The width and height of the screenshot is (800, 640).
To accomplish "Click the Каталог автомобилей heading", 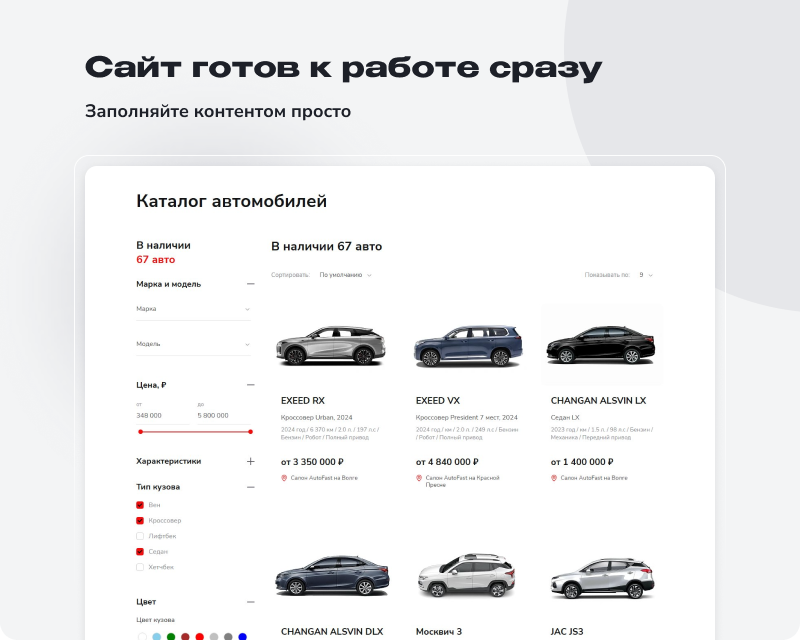I will [232, 201].
